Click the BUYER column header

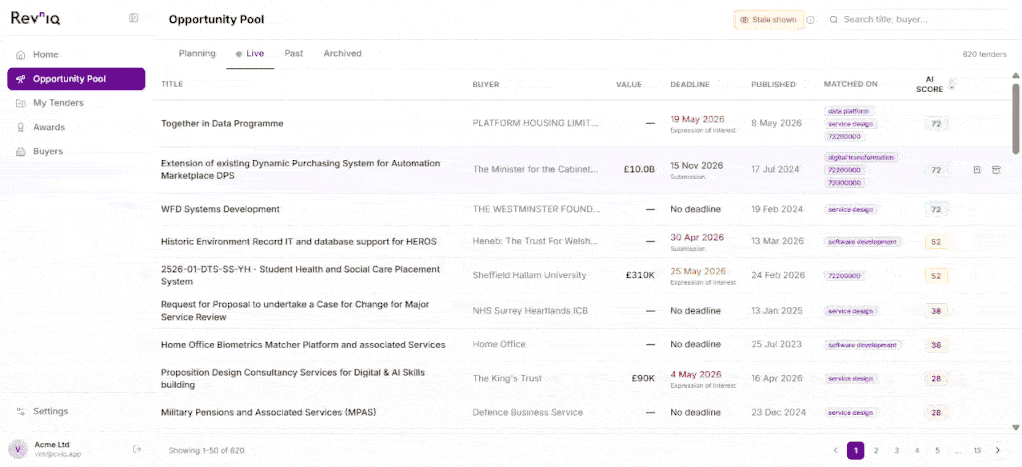(486, 84)
